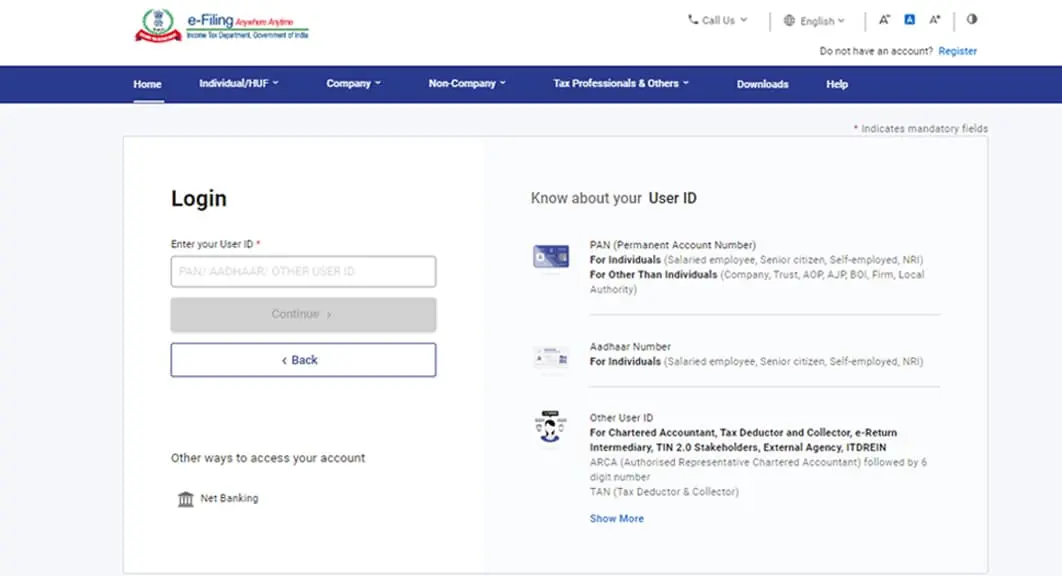The height and width of the screenshot is (576, 1062).
Task: Increase font size with the A+ icon
Action: click(935, 20)
